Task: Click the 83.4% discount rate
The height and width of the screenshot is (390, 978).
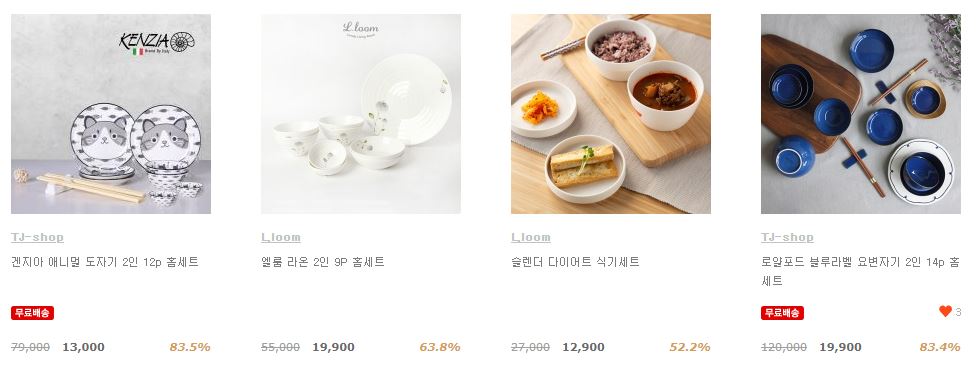Action: coord(940,347)
